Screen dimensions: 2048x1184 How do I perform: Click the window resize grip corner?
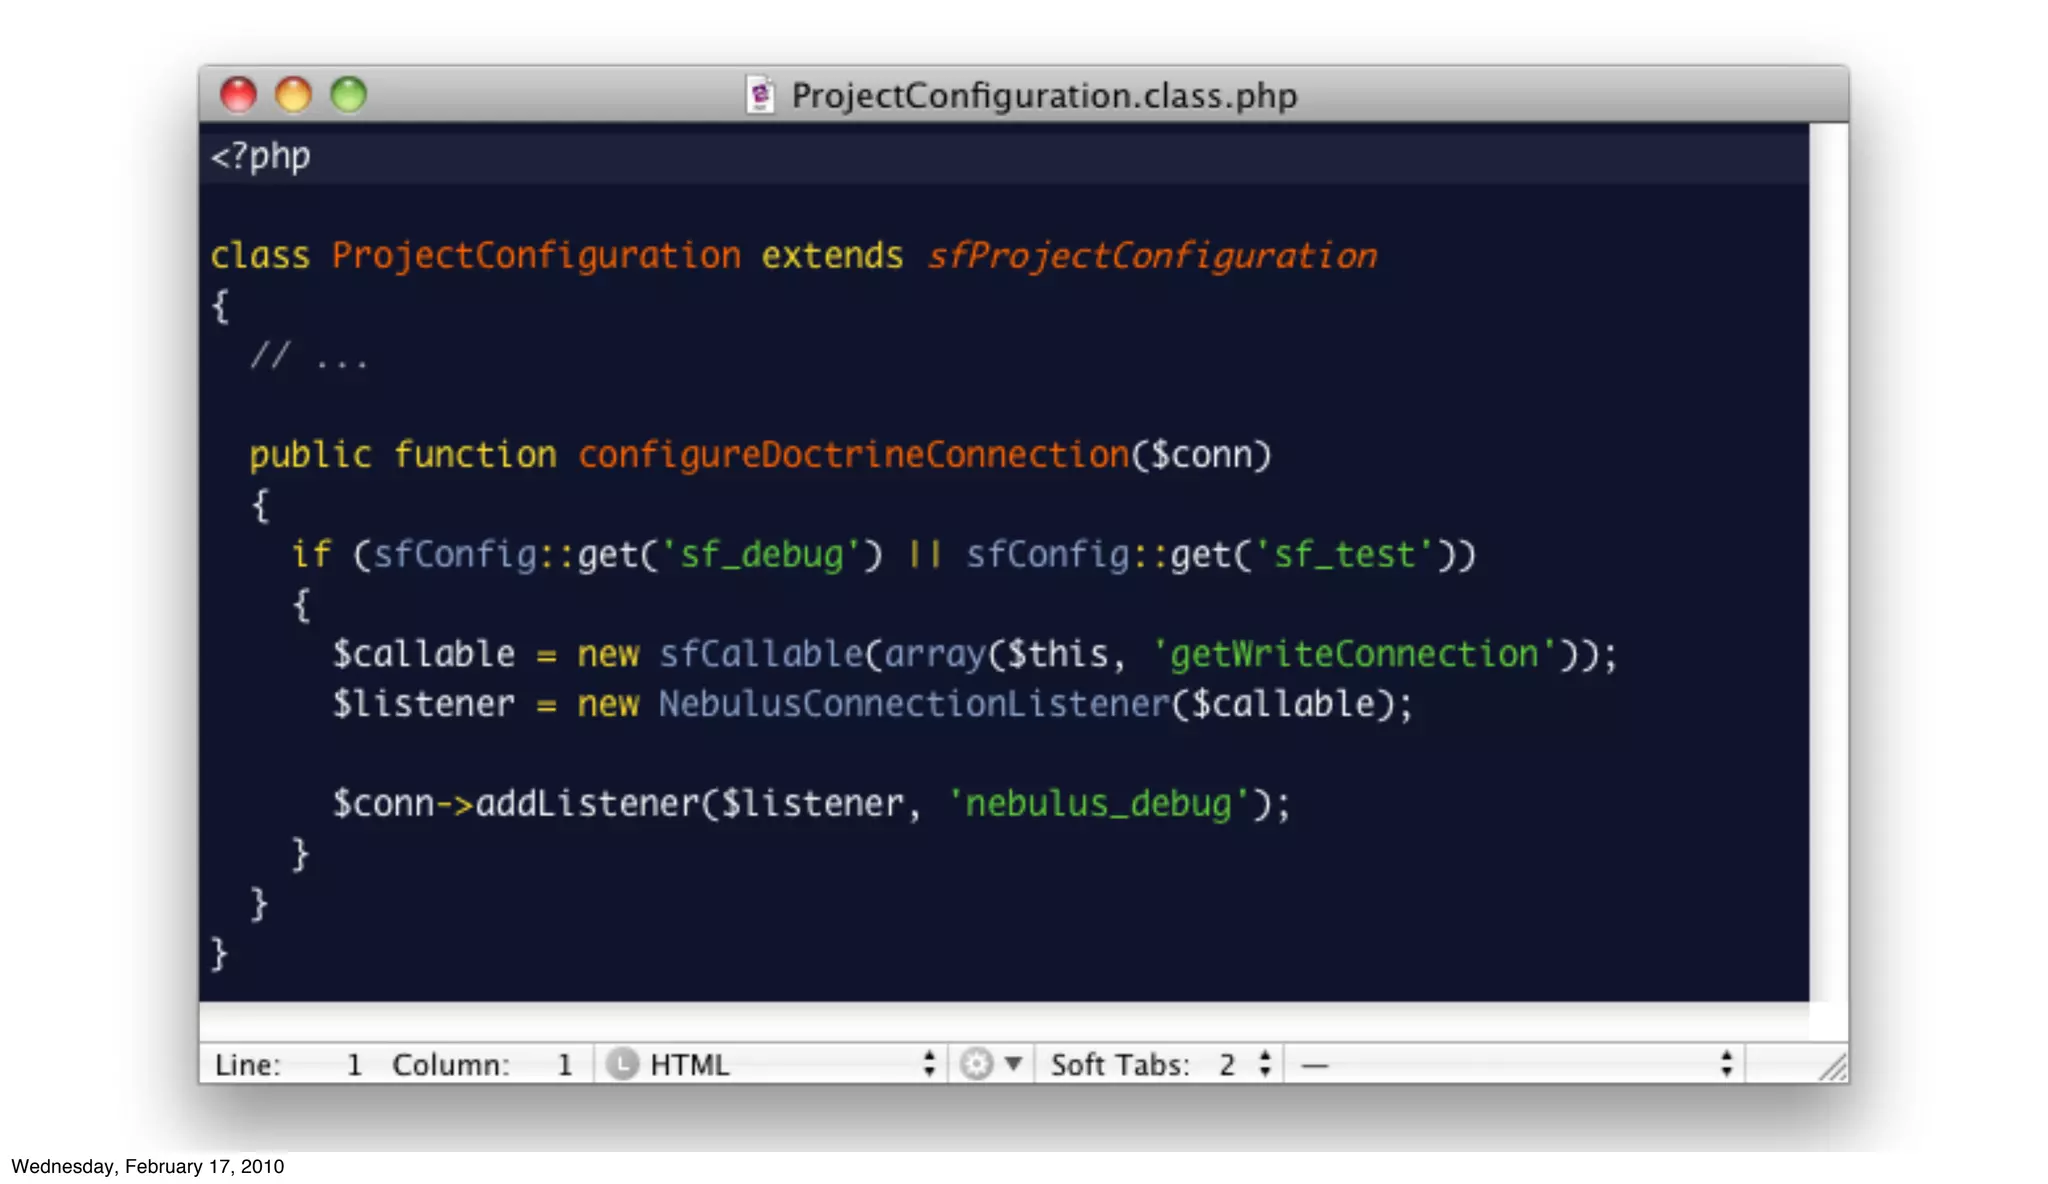[x=1833, y=1067]
